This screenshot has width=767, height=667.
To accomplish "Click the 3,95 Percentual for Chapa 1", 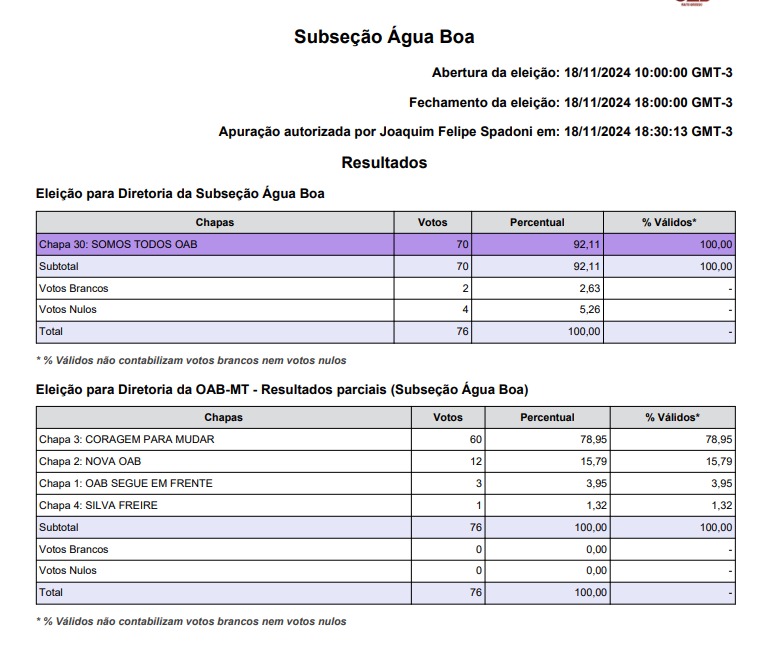I will point(596,484).
